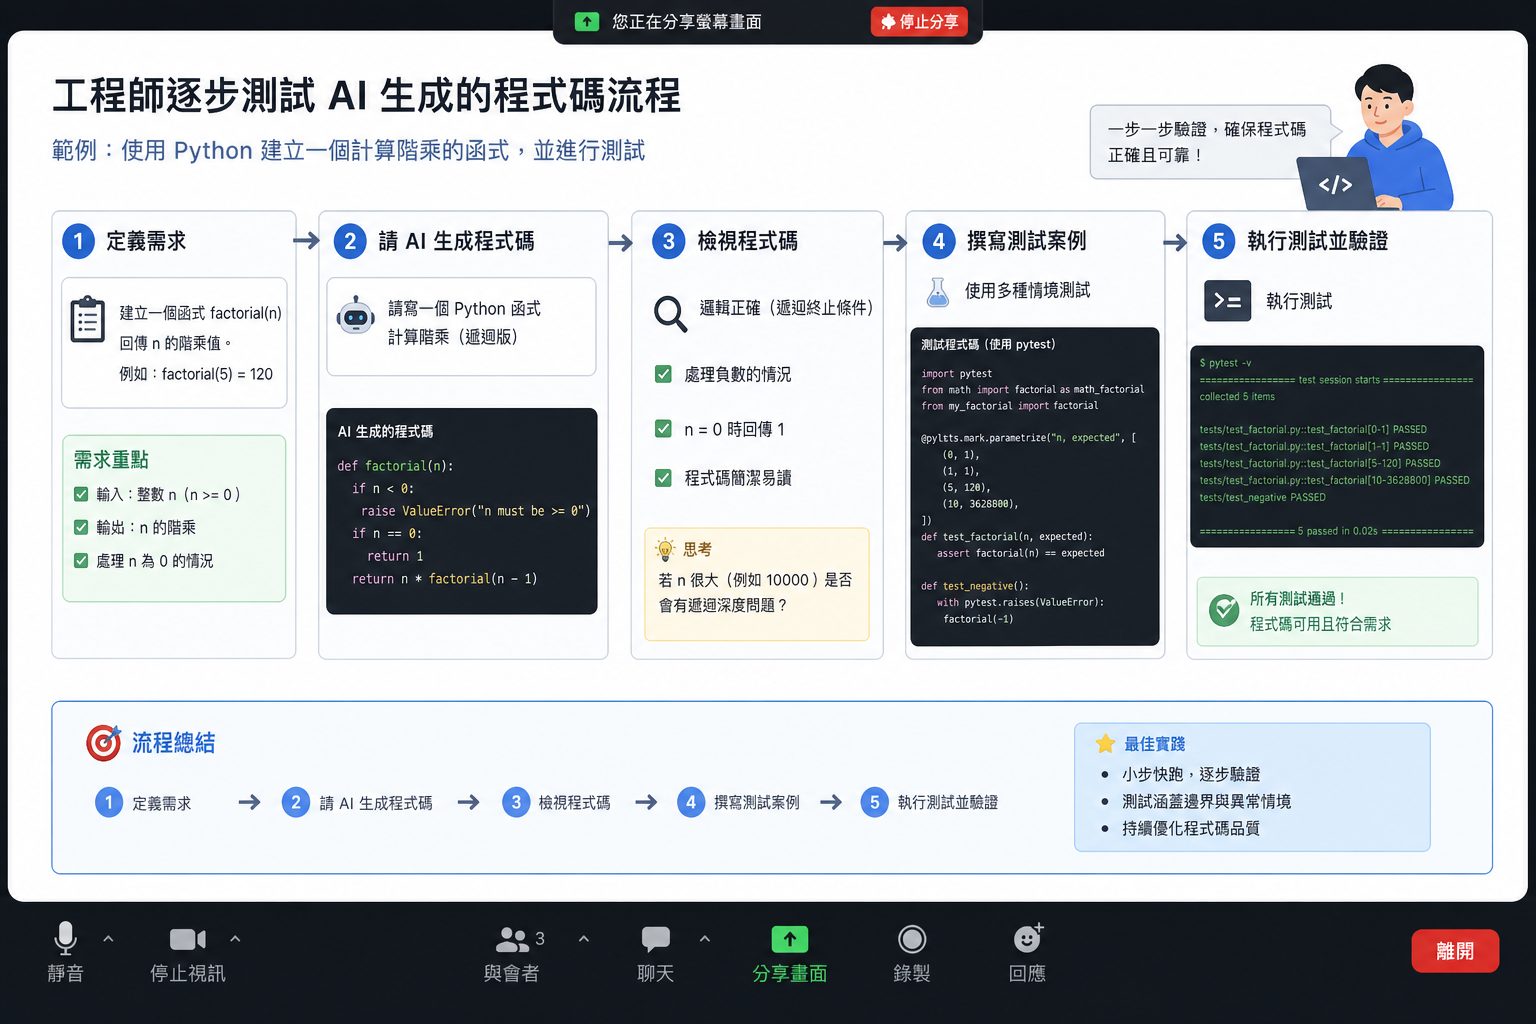Click the 若 n 很大 thinking note
The width and height of the screenshot is (1536, 1024).
[755, 592]
